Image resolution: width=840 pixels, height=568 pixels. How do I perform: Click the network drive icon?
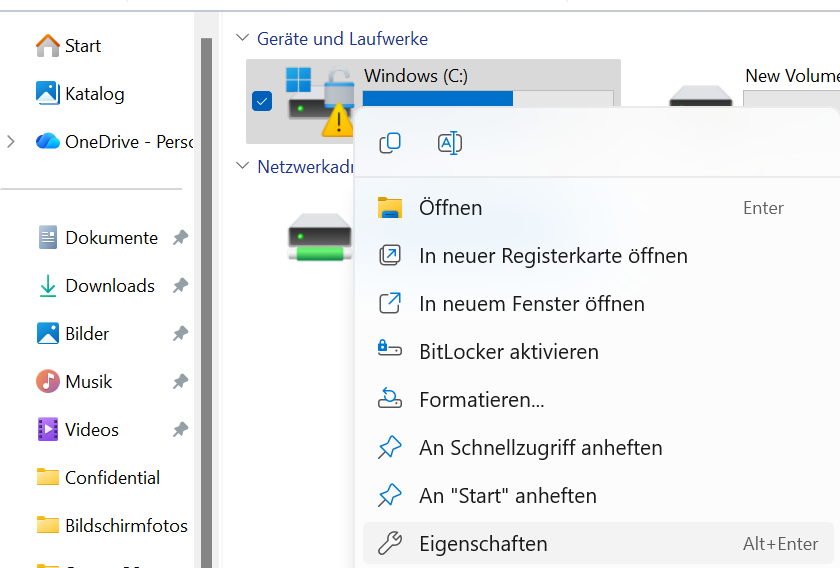click(x=320, y=236)
